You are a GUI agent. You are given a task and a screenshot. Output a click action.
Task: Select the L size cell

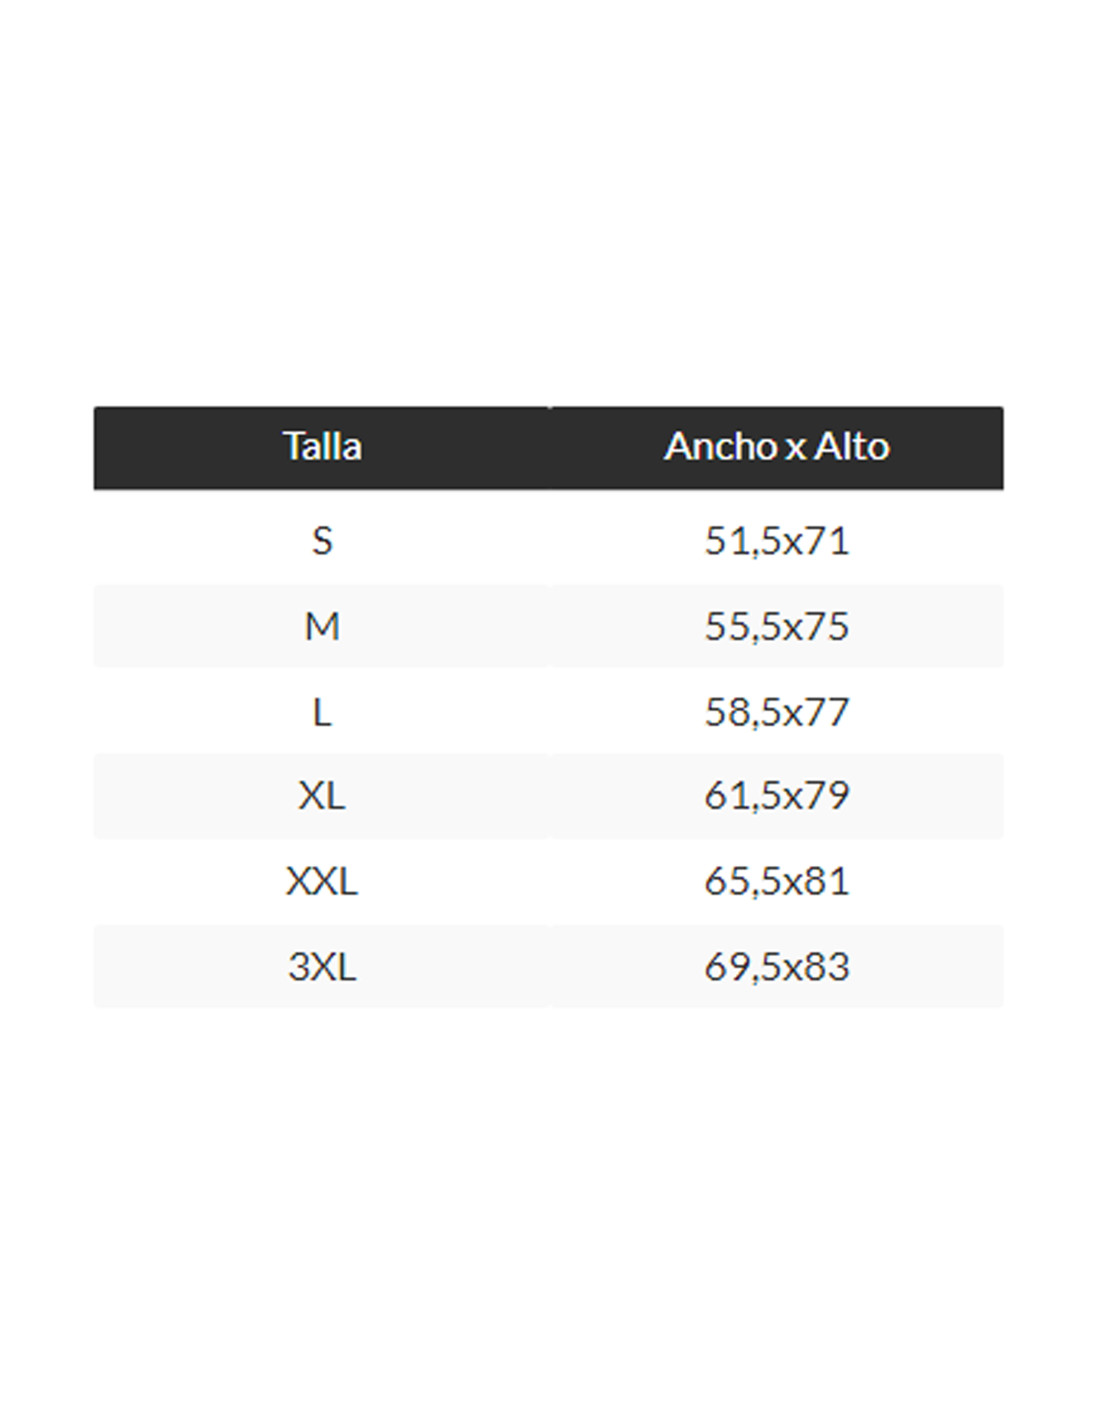[322, 712]
